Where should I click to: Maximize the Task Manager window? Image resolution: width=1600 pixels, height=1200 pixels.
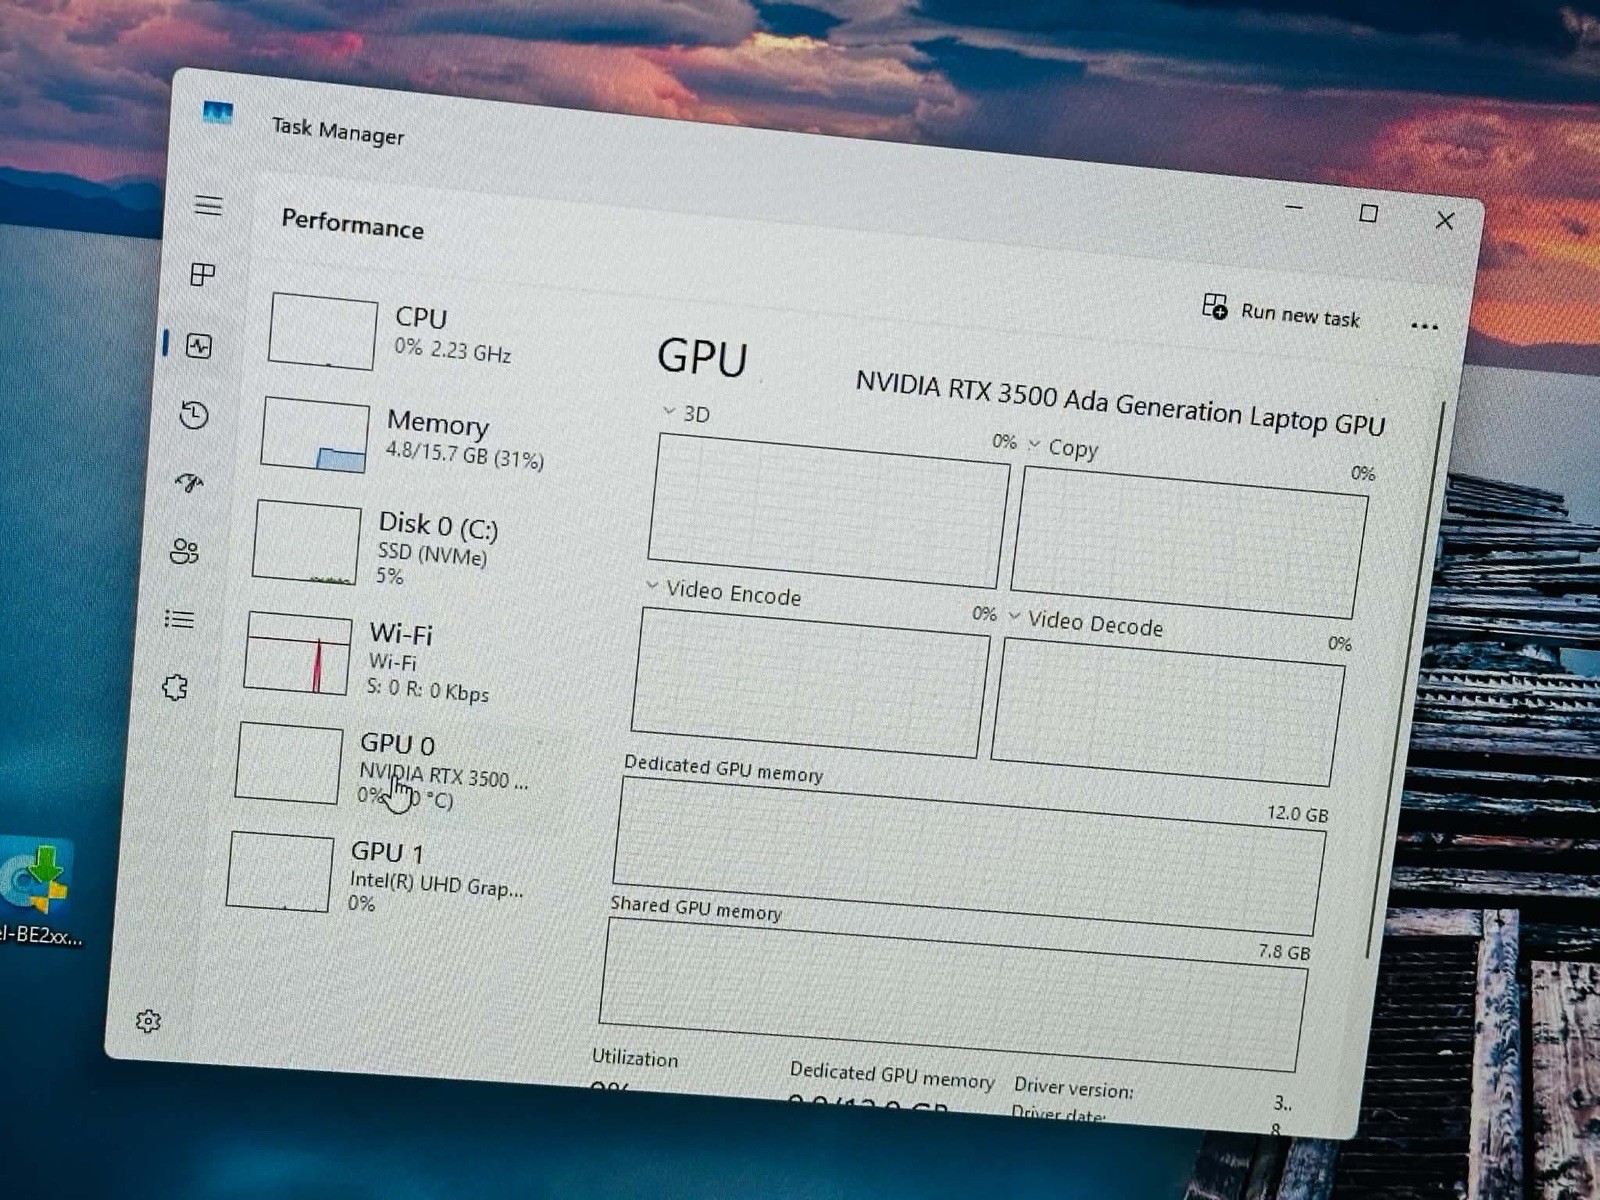click(1368, 214)
